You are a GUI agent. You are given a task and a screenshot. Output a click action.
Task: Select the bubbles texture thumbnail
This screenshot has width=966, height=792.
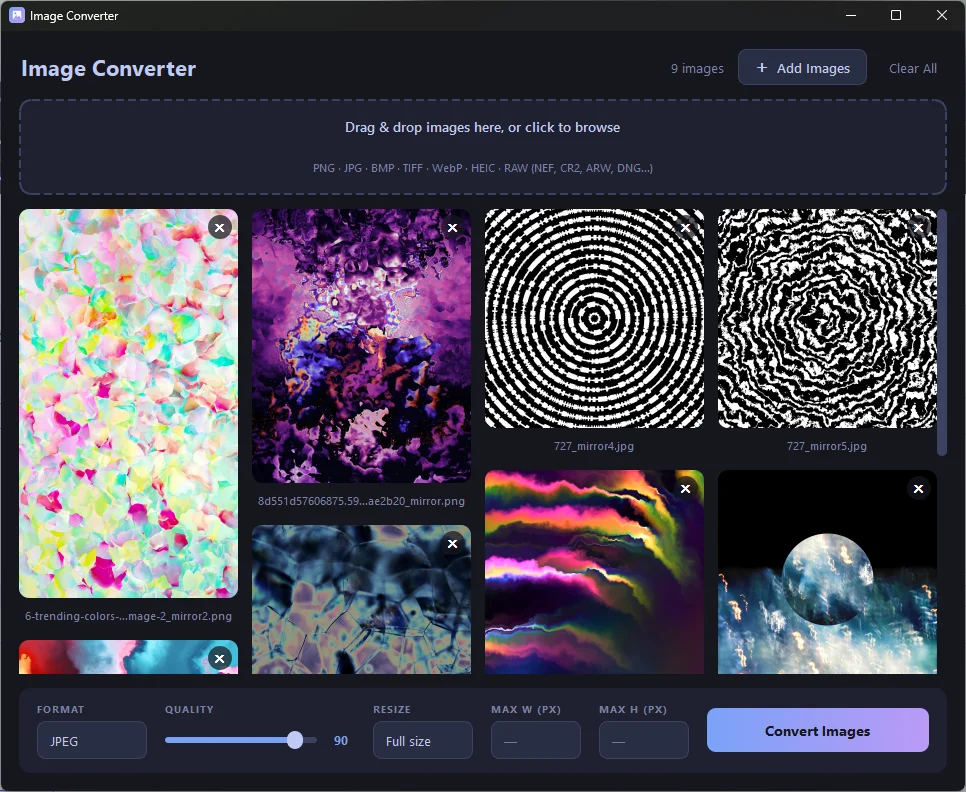361,599
